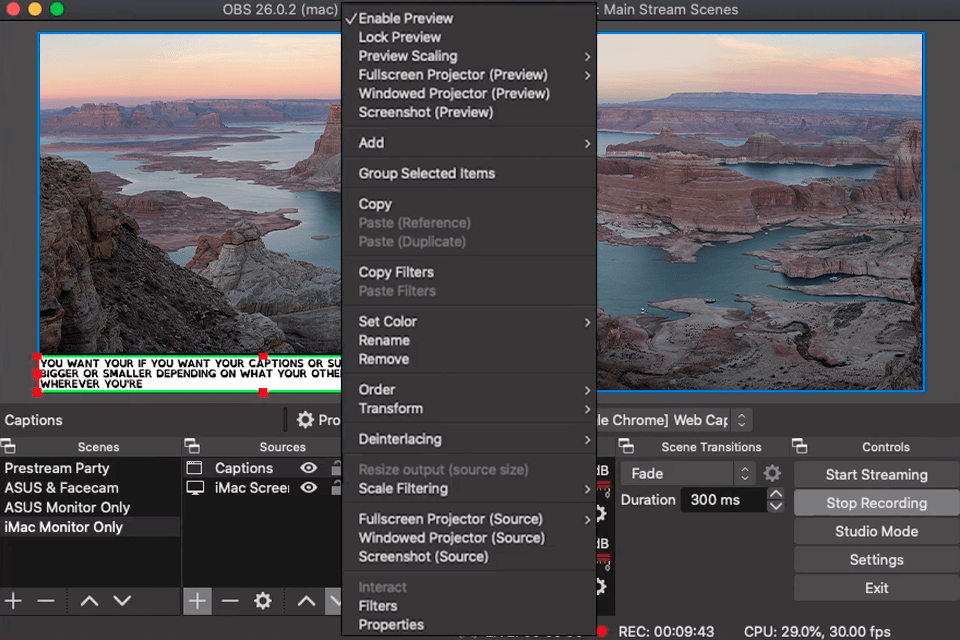Choose Windowed Projector (Preview)
Screen dimensions: 960x640
click(x=469, y=94)
